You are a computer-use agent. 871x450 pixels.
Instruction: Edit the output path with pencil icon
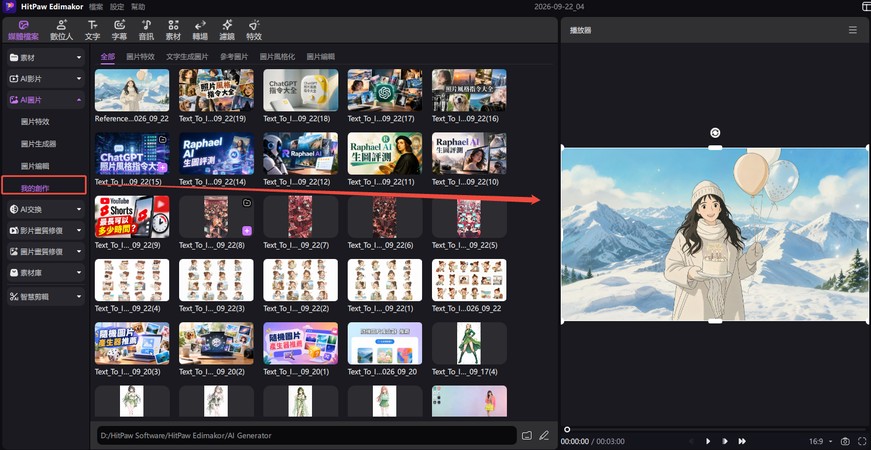[x=544, y=435]
